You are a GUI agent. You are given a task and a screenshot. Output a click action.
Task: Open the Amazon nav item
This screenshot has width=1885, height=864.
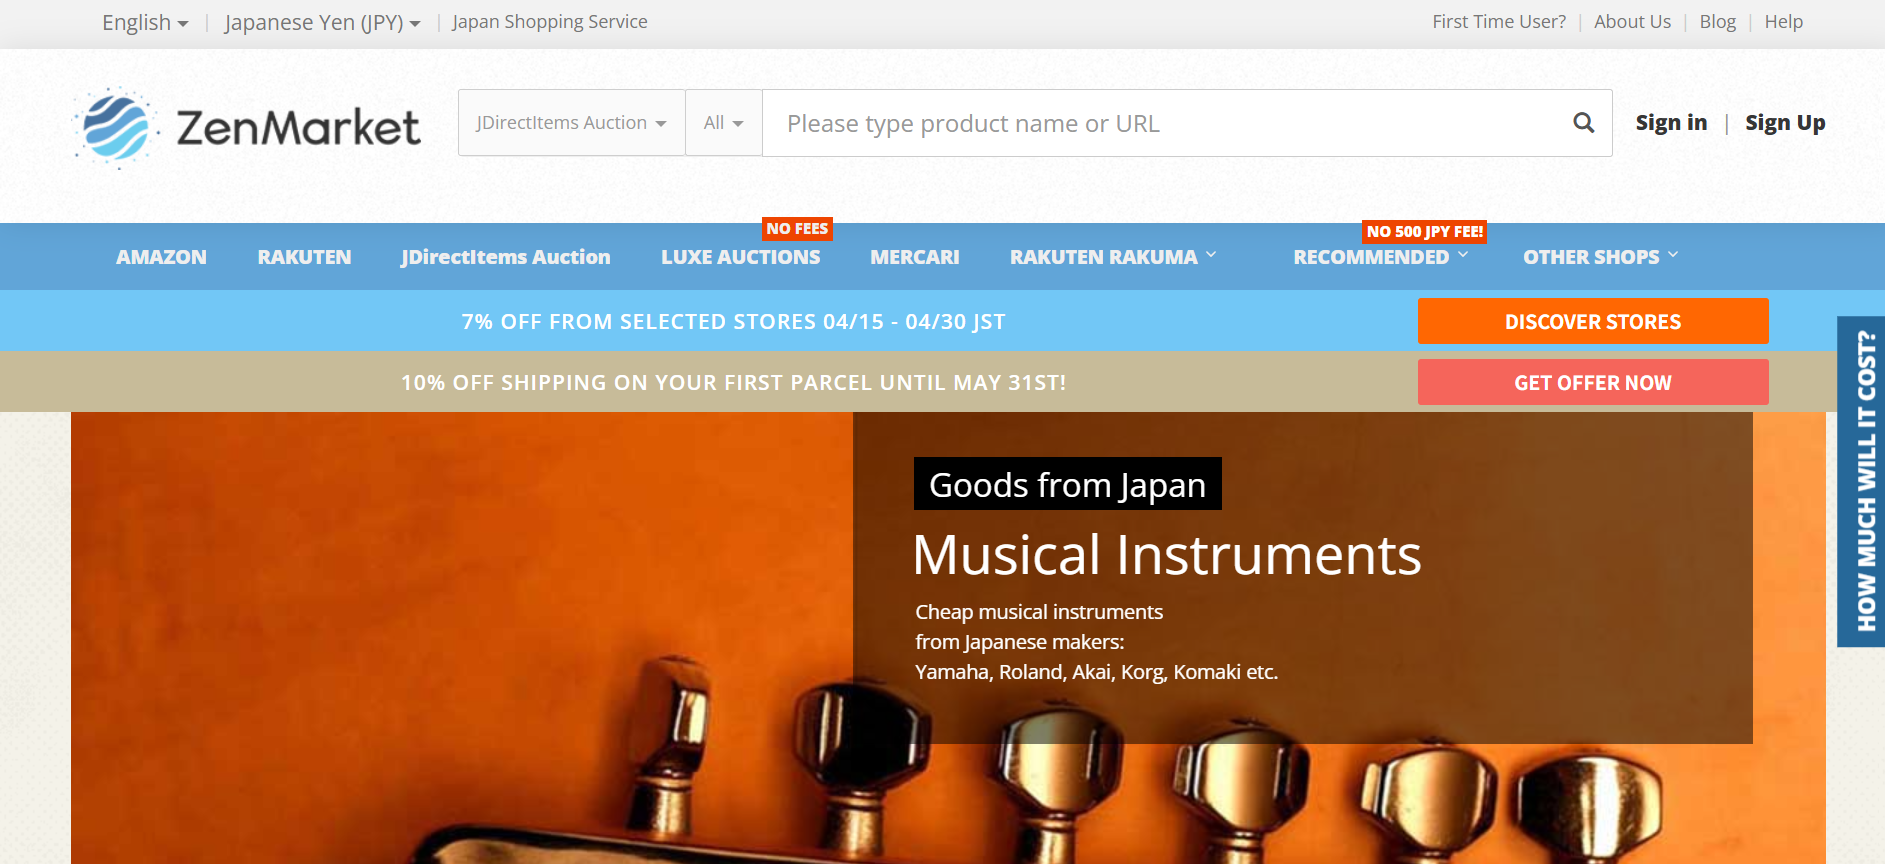(x=161, y=257)
